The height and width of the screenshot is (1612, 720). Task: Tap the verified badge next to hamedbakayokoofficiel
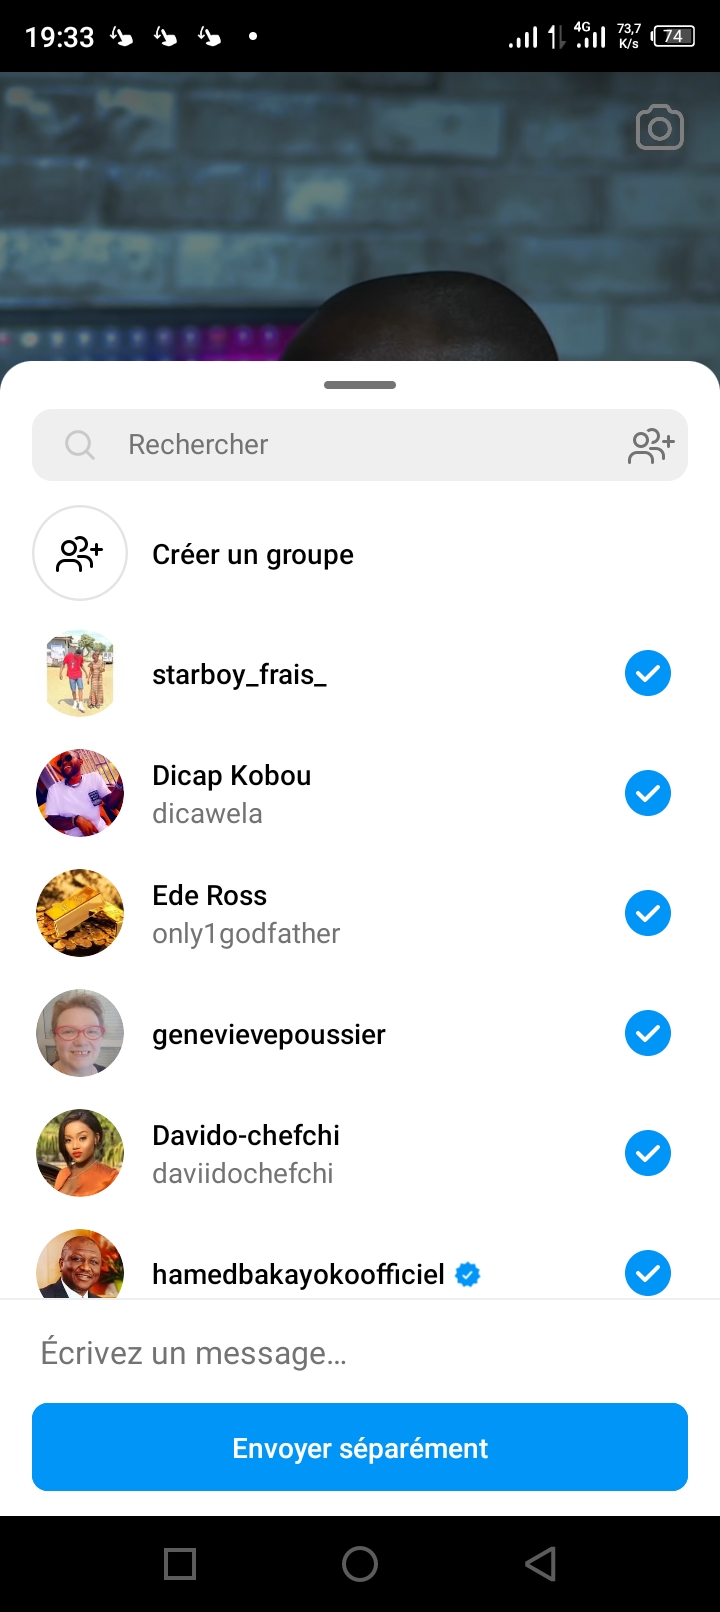pyautogui.click(x=467, y=1274)
